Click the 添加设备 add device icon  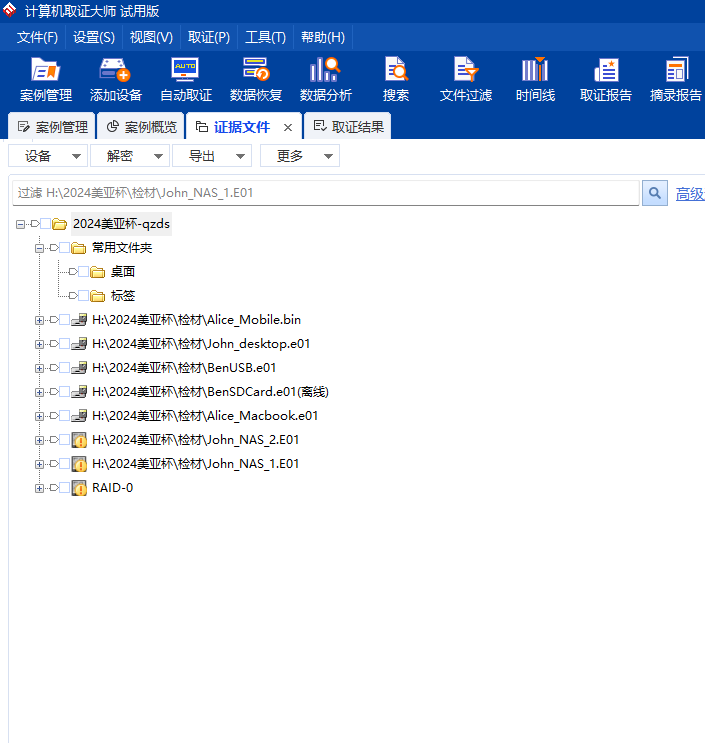click(115, 79)
